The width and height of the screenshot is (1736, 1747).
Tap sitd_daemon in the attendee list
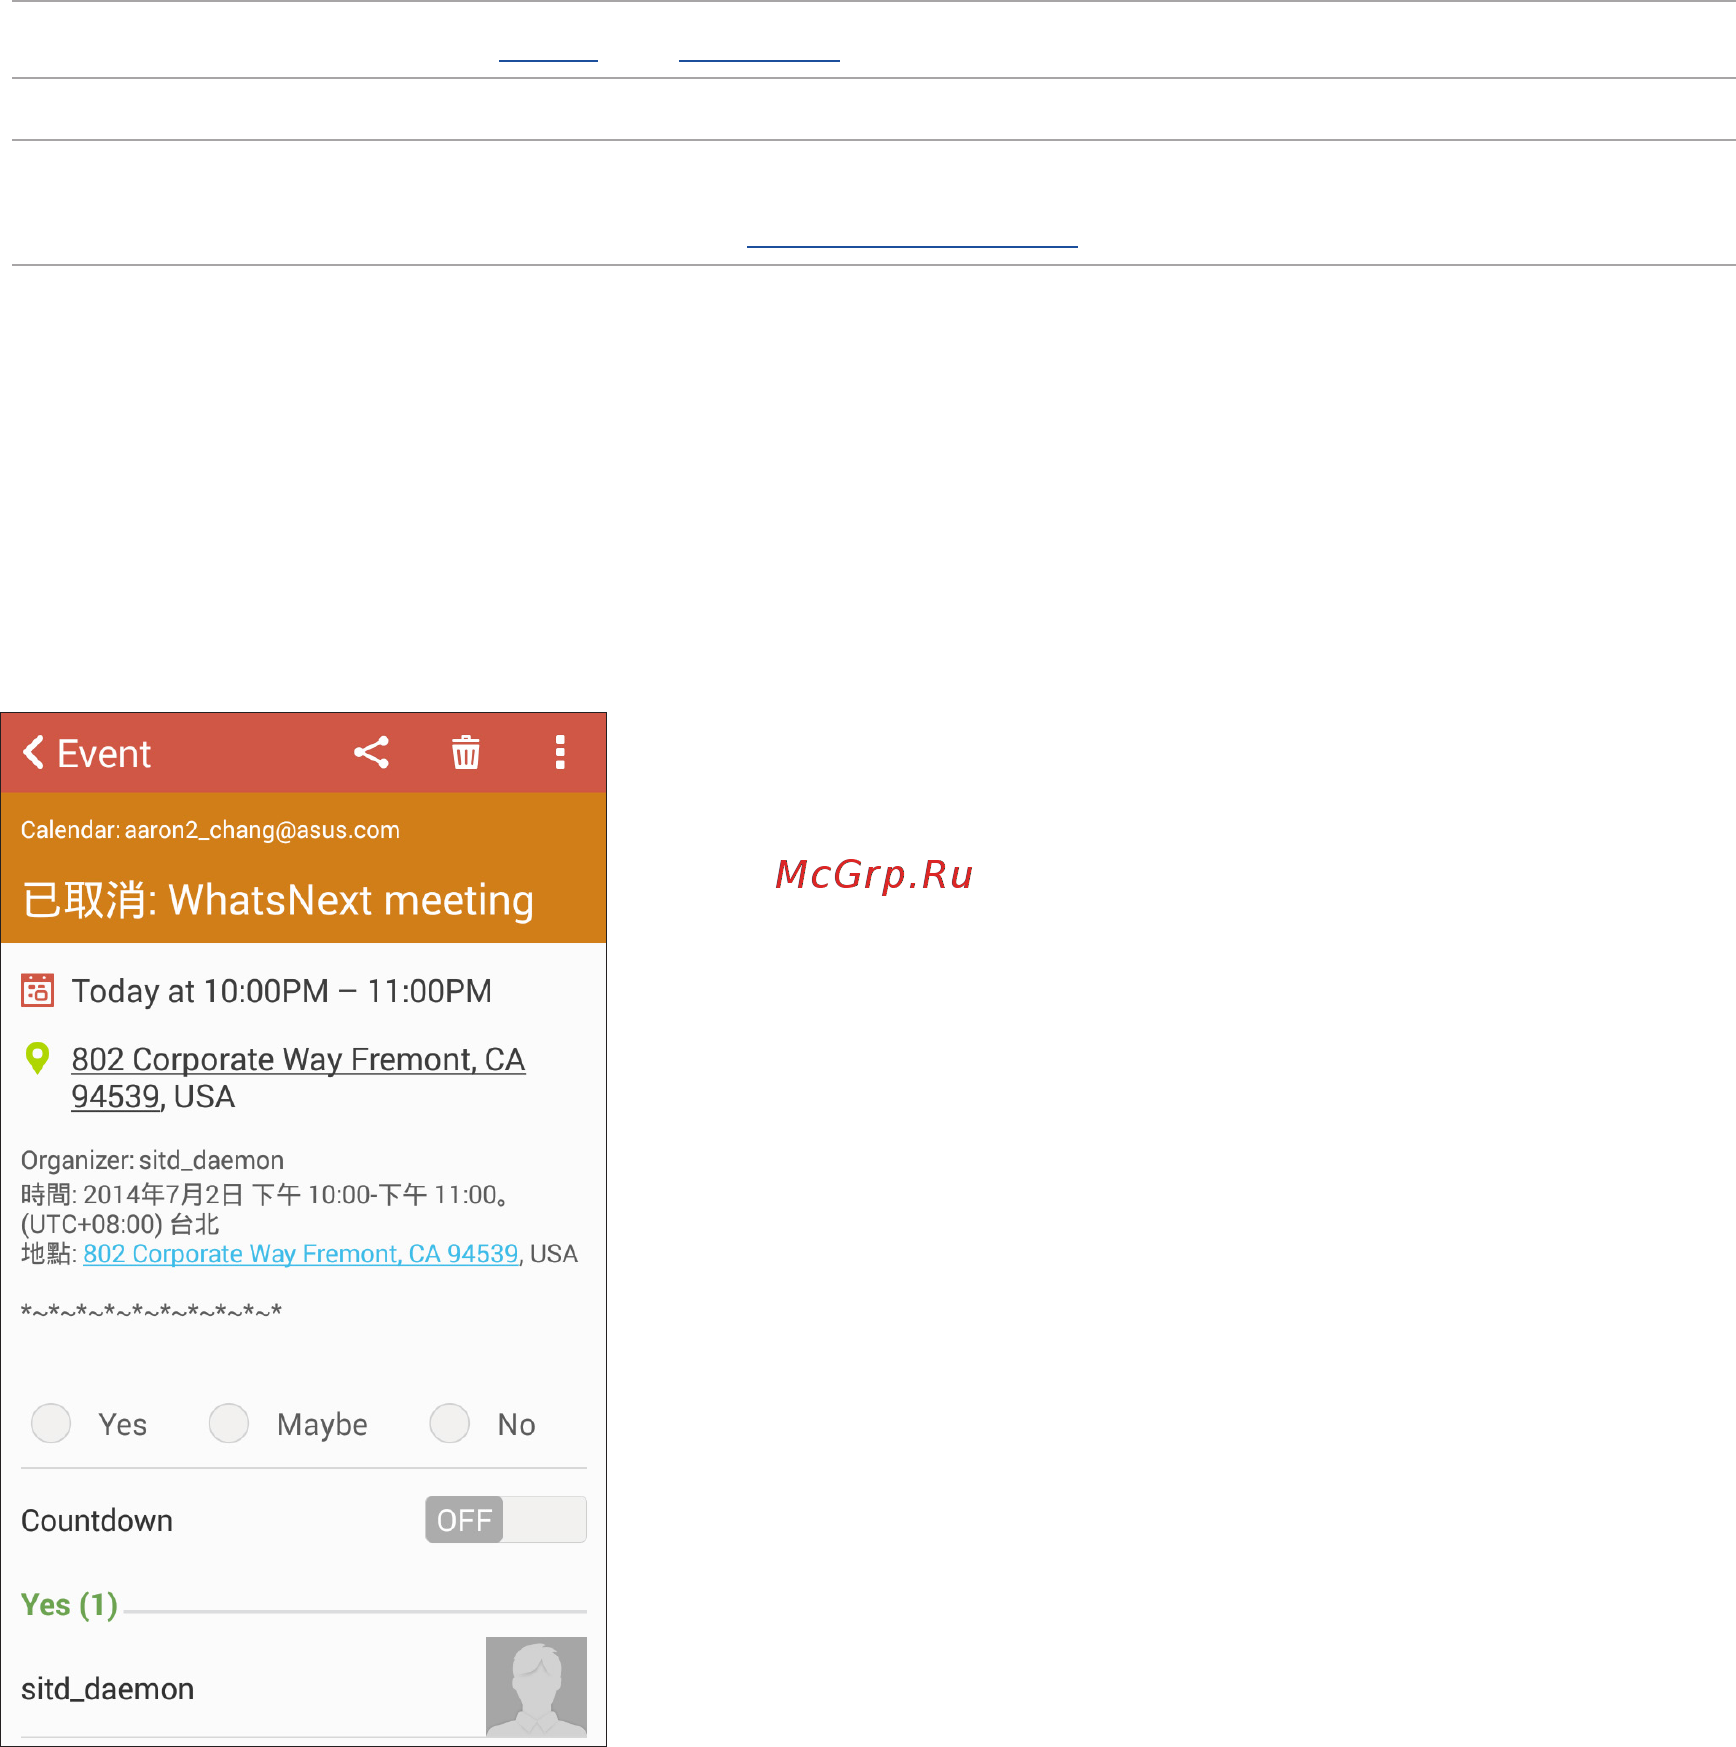108,1689
